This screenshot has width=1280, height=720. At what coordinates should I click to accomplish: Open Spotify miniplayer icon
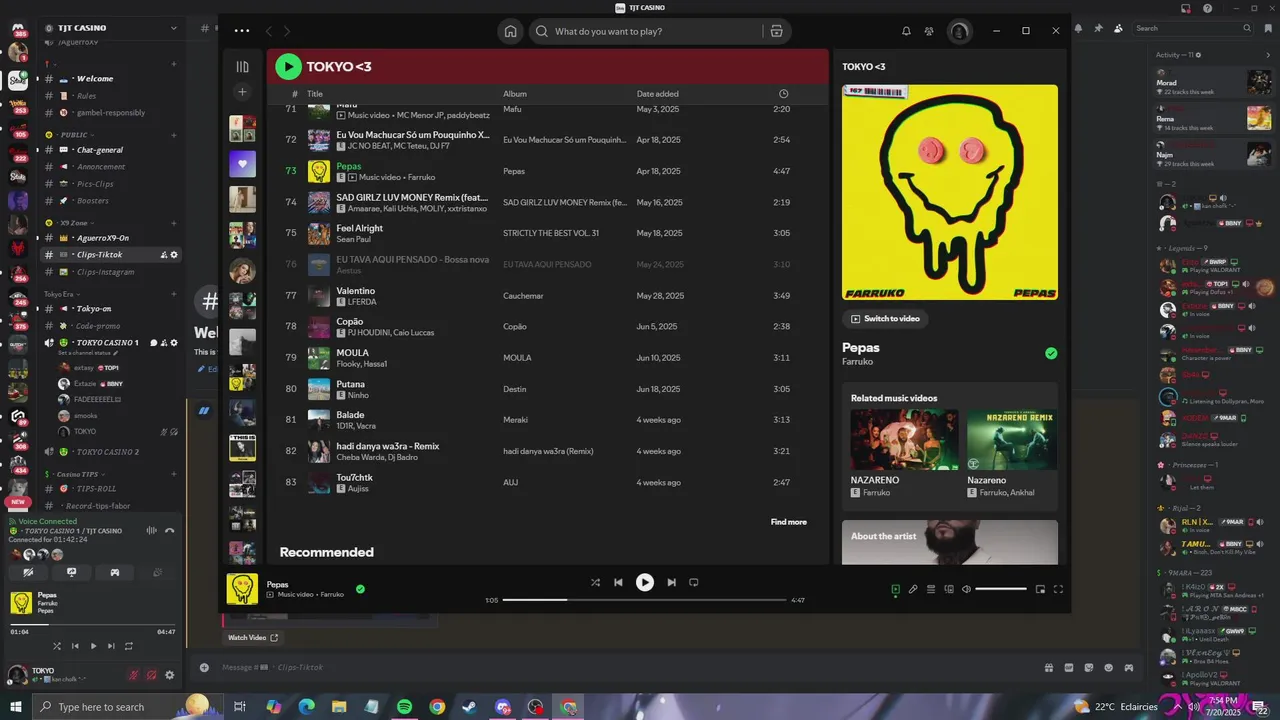pos(1040,589)
